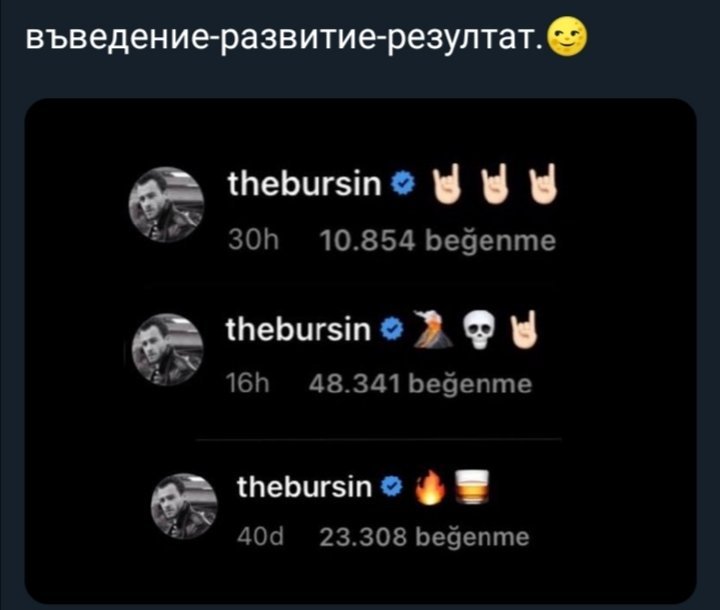Open theburësin username on the 30h comment
720x610 pixels.
(304, 184)
